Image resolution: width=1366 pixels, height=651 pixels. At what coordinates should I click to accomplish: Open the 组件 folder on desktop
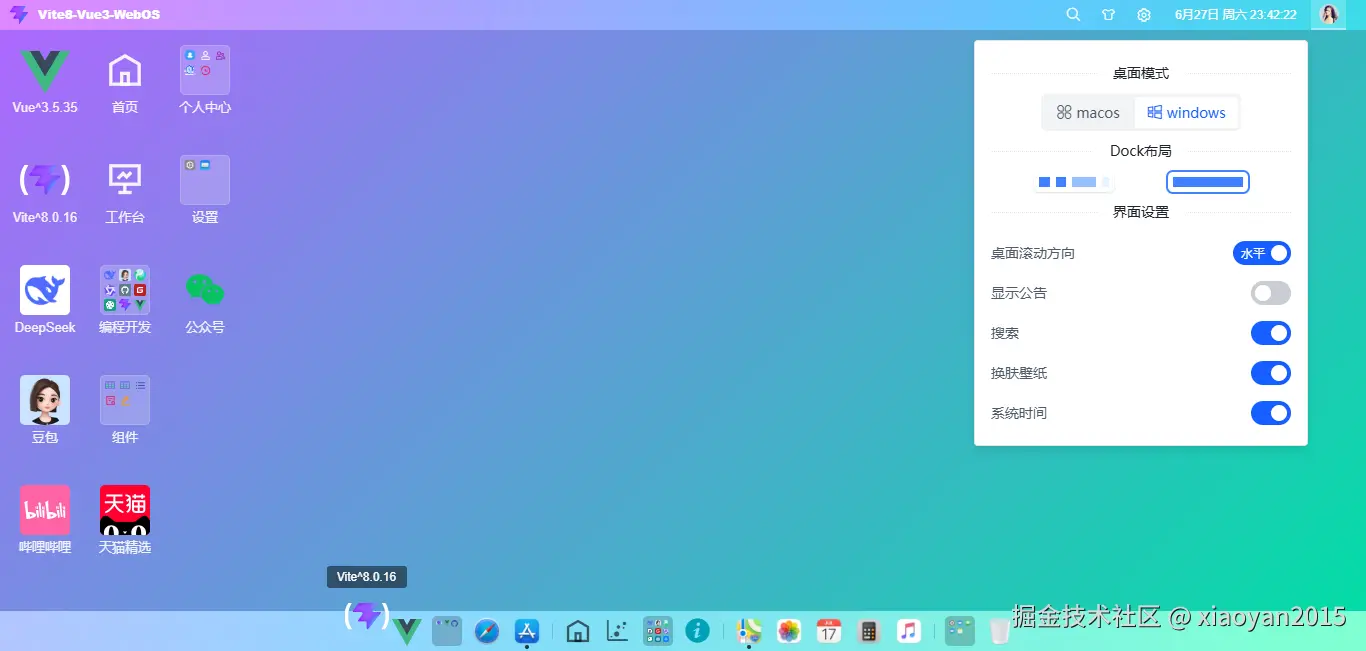click(x=125, y=401)
